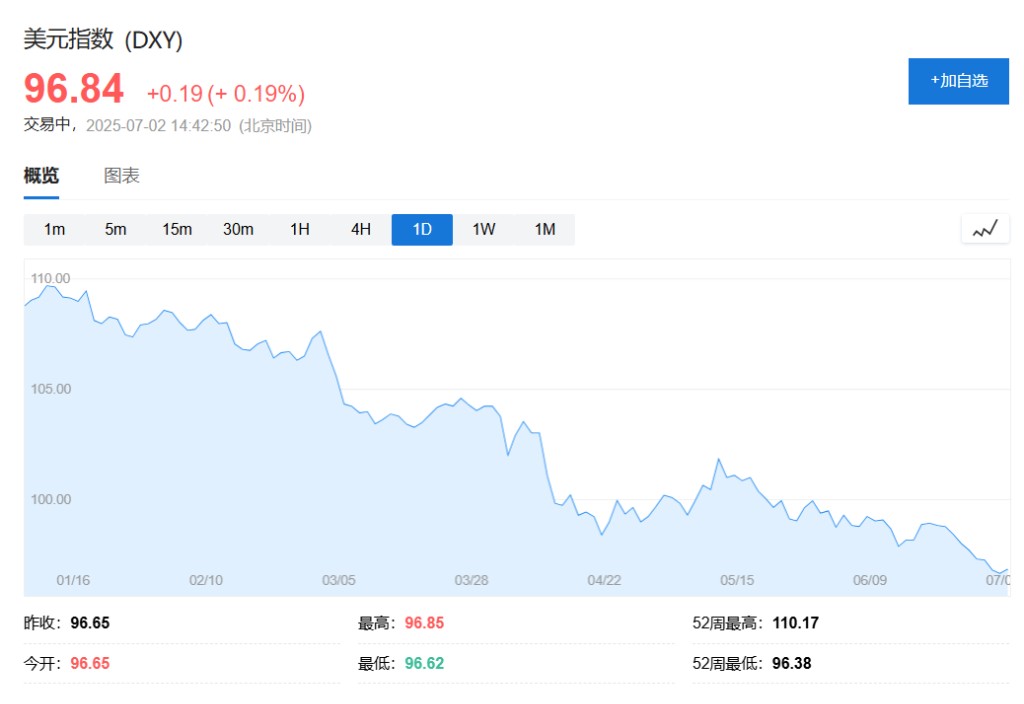Viewport: 1024px width, 704px height.
Task: Choose the 1W time interval
Action: point(484,229)
